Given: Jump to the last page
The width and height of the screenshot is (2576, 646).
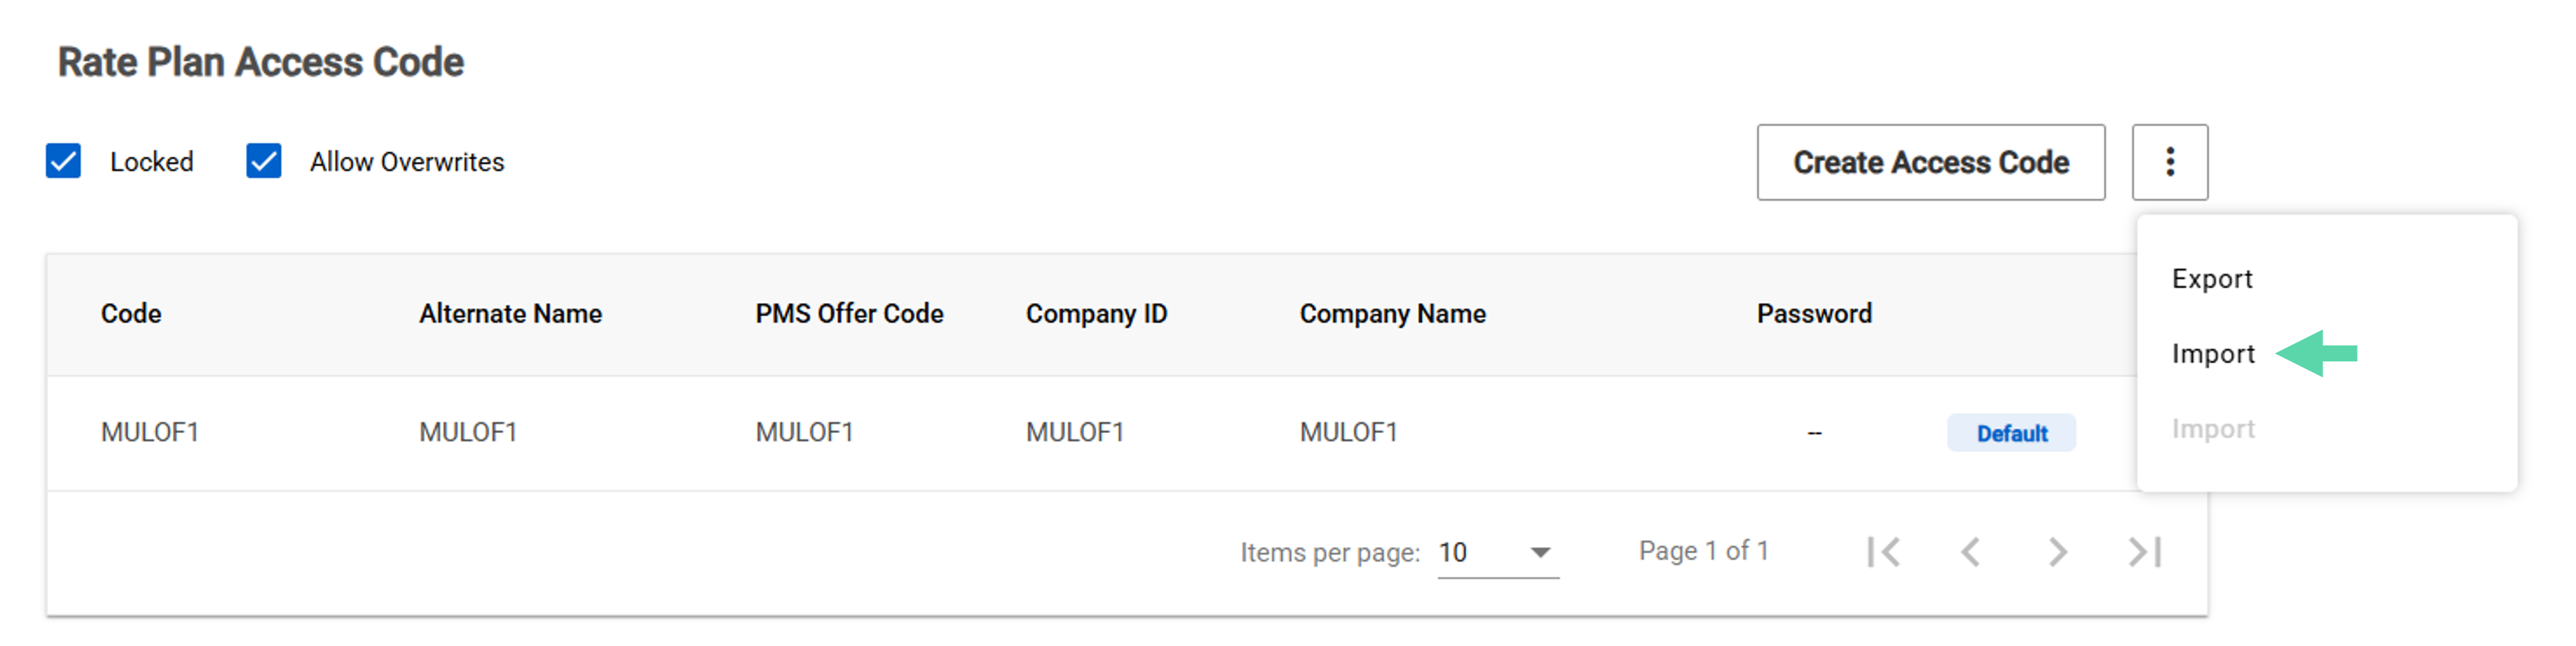Looking at the screenshot, I should (2144, 551).
